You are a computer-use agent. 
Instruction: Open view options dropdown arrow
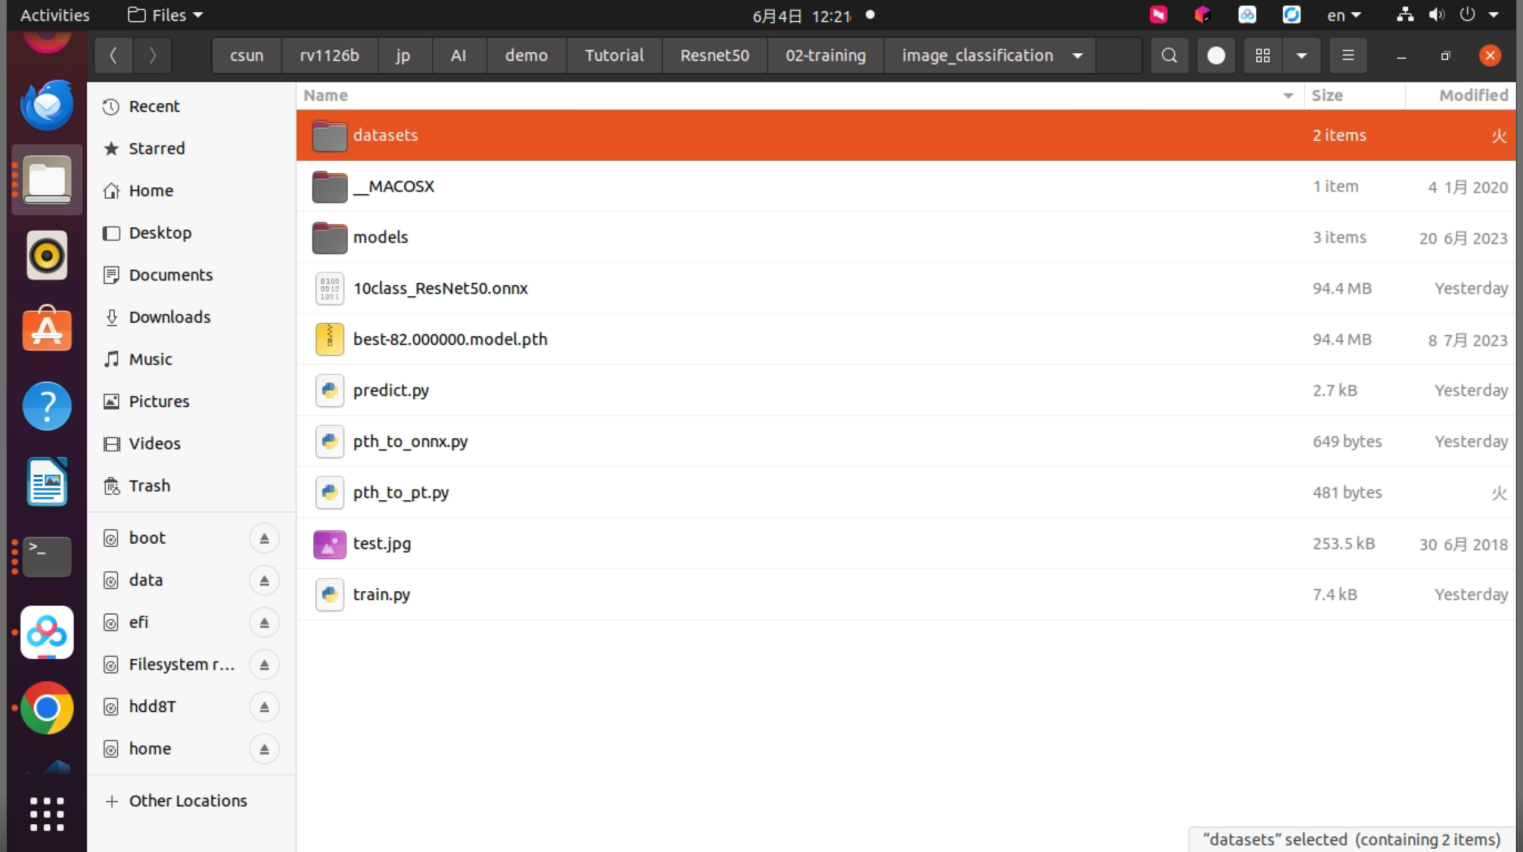tap(1301, 56)
